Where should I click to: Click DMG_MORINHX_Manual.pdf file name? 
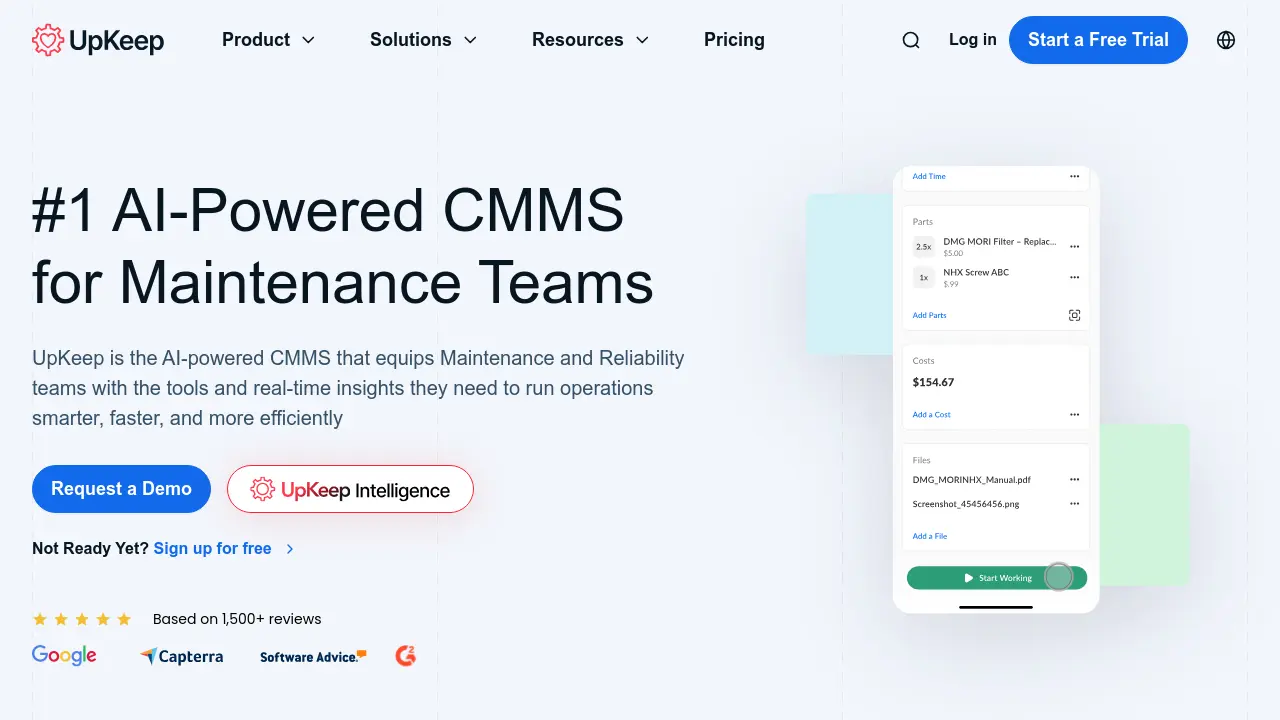pos(971,479)
